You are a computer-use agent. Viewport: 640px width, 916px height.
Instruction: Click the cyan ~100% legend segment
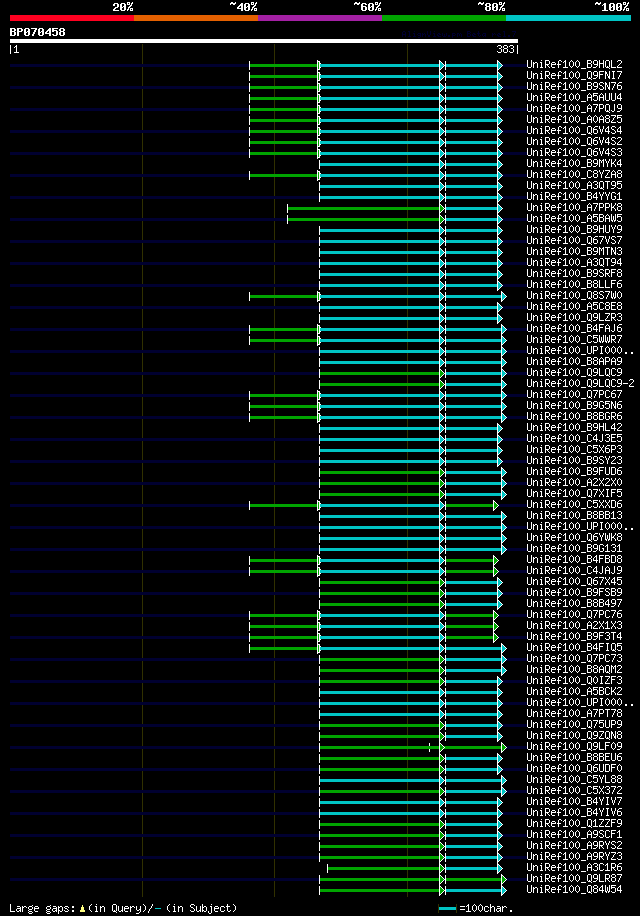click(568, 18)
